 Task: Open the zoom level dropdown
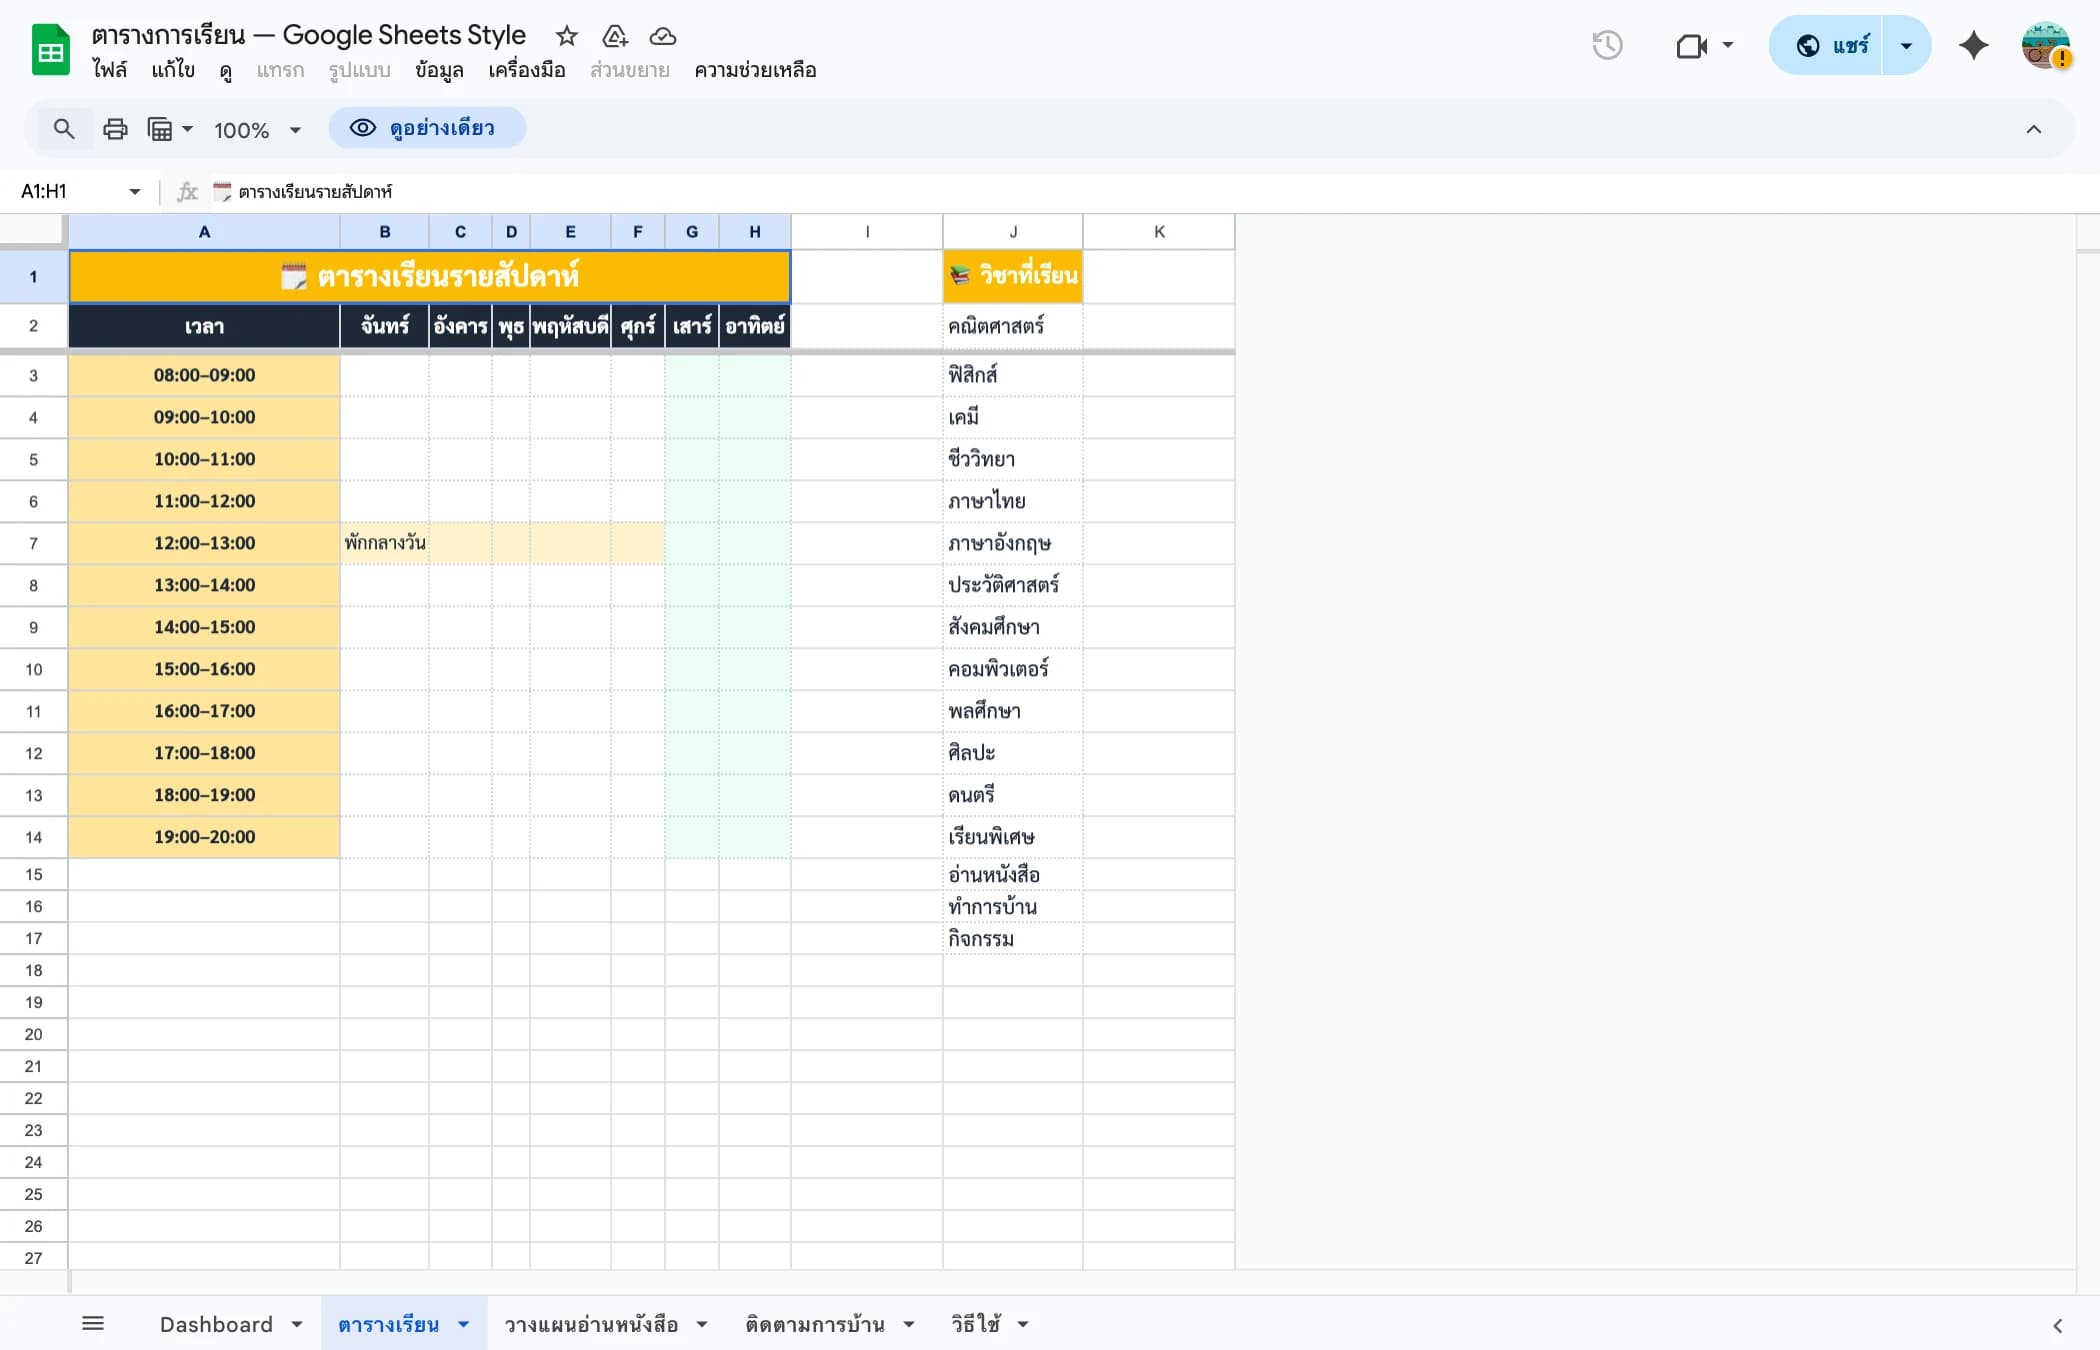tap(256, 129)
